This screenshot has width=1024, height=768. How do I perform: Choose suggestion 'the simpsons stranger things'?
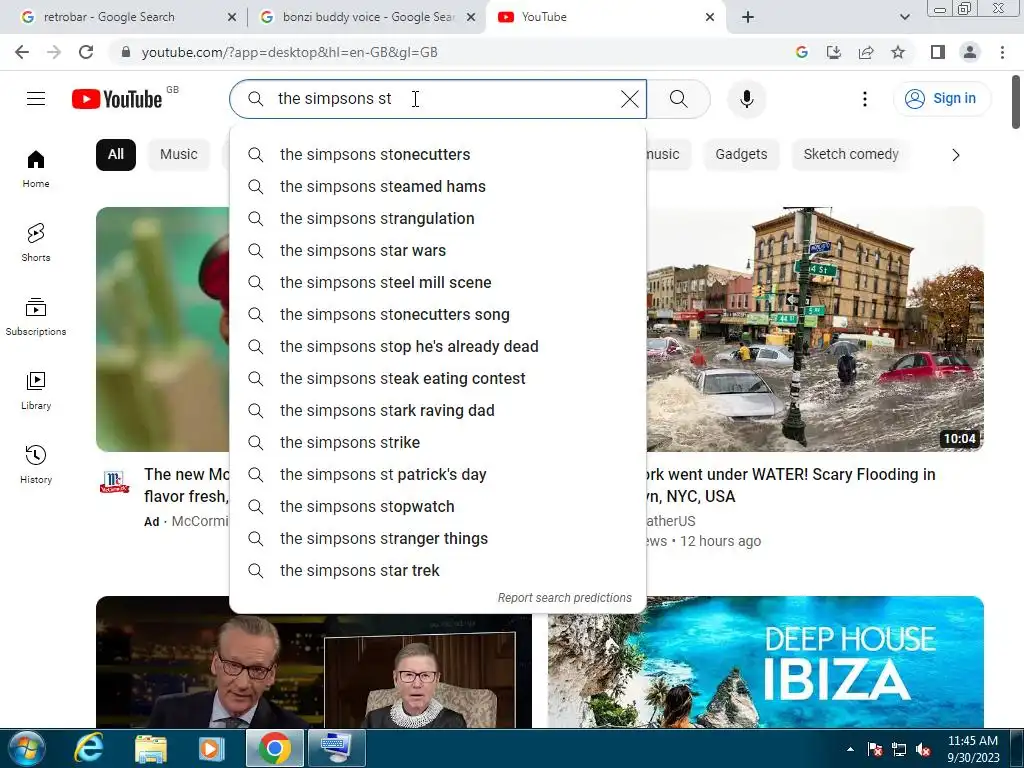pos(438,539)
